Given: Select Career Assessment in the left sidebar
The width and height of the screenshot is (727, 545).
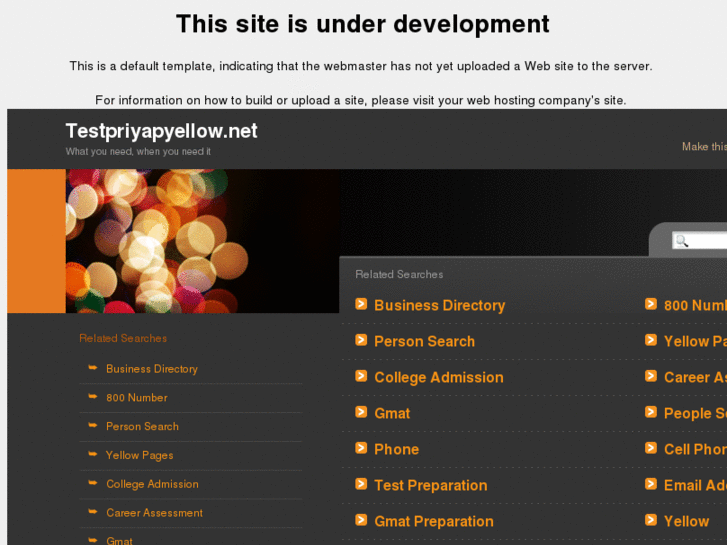Looking at the screenshot, I should pos(154,513).
